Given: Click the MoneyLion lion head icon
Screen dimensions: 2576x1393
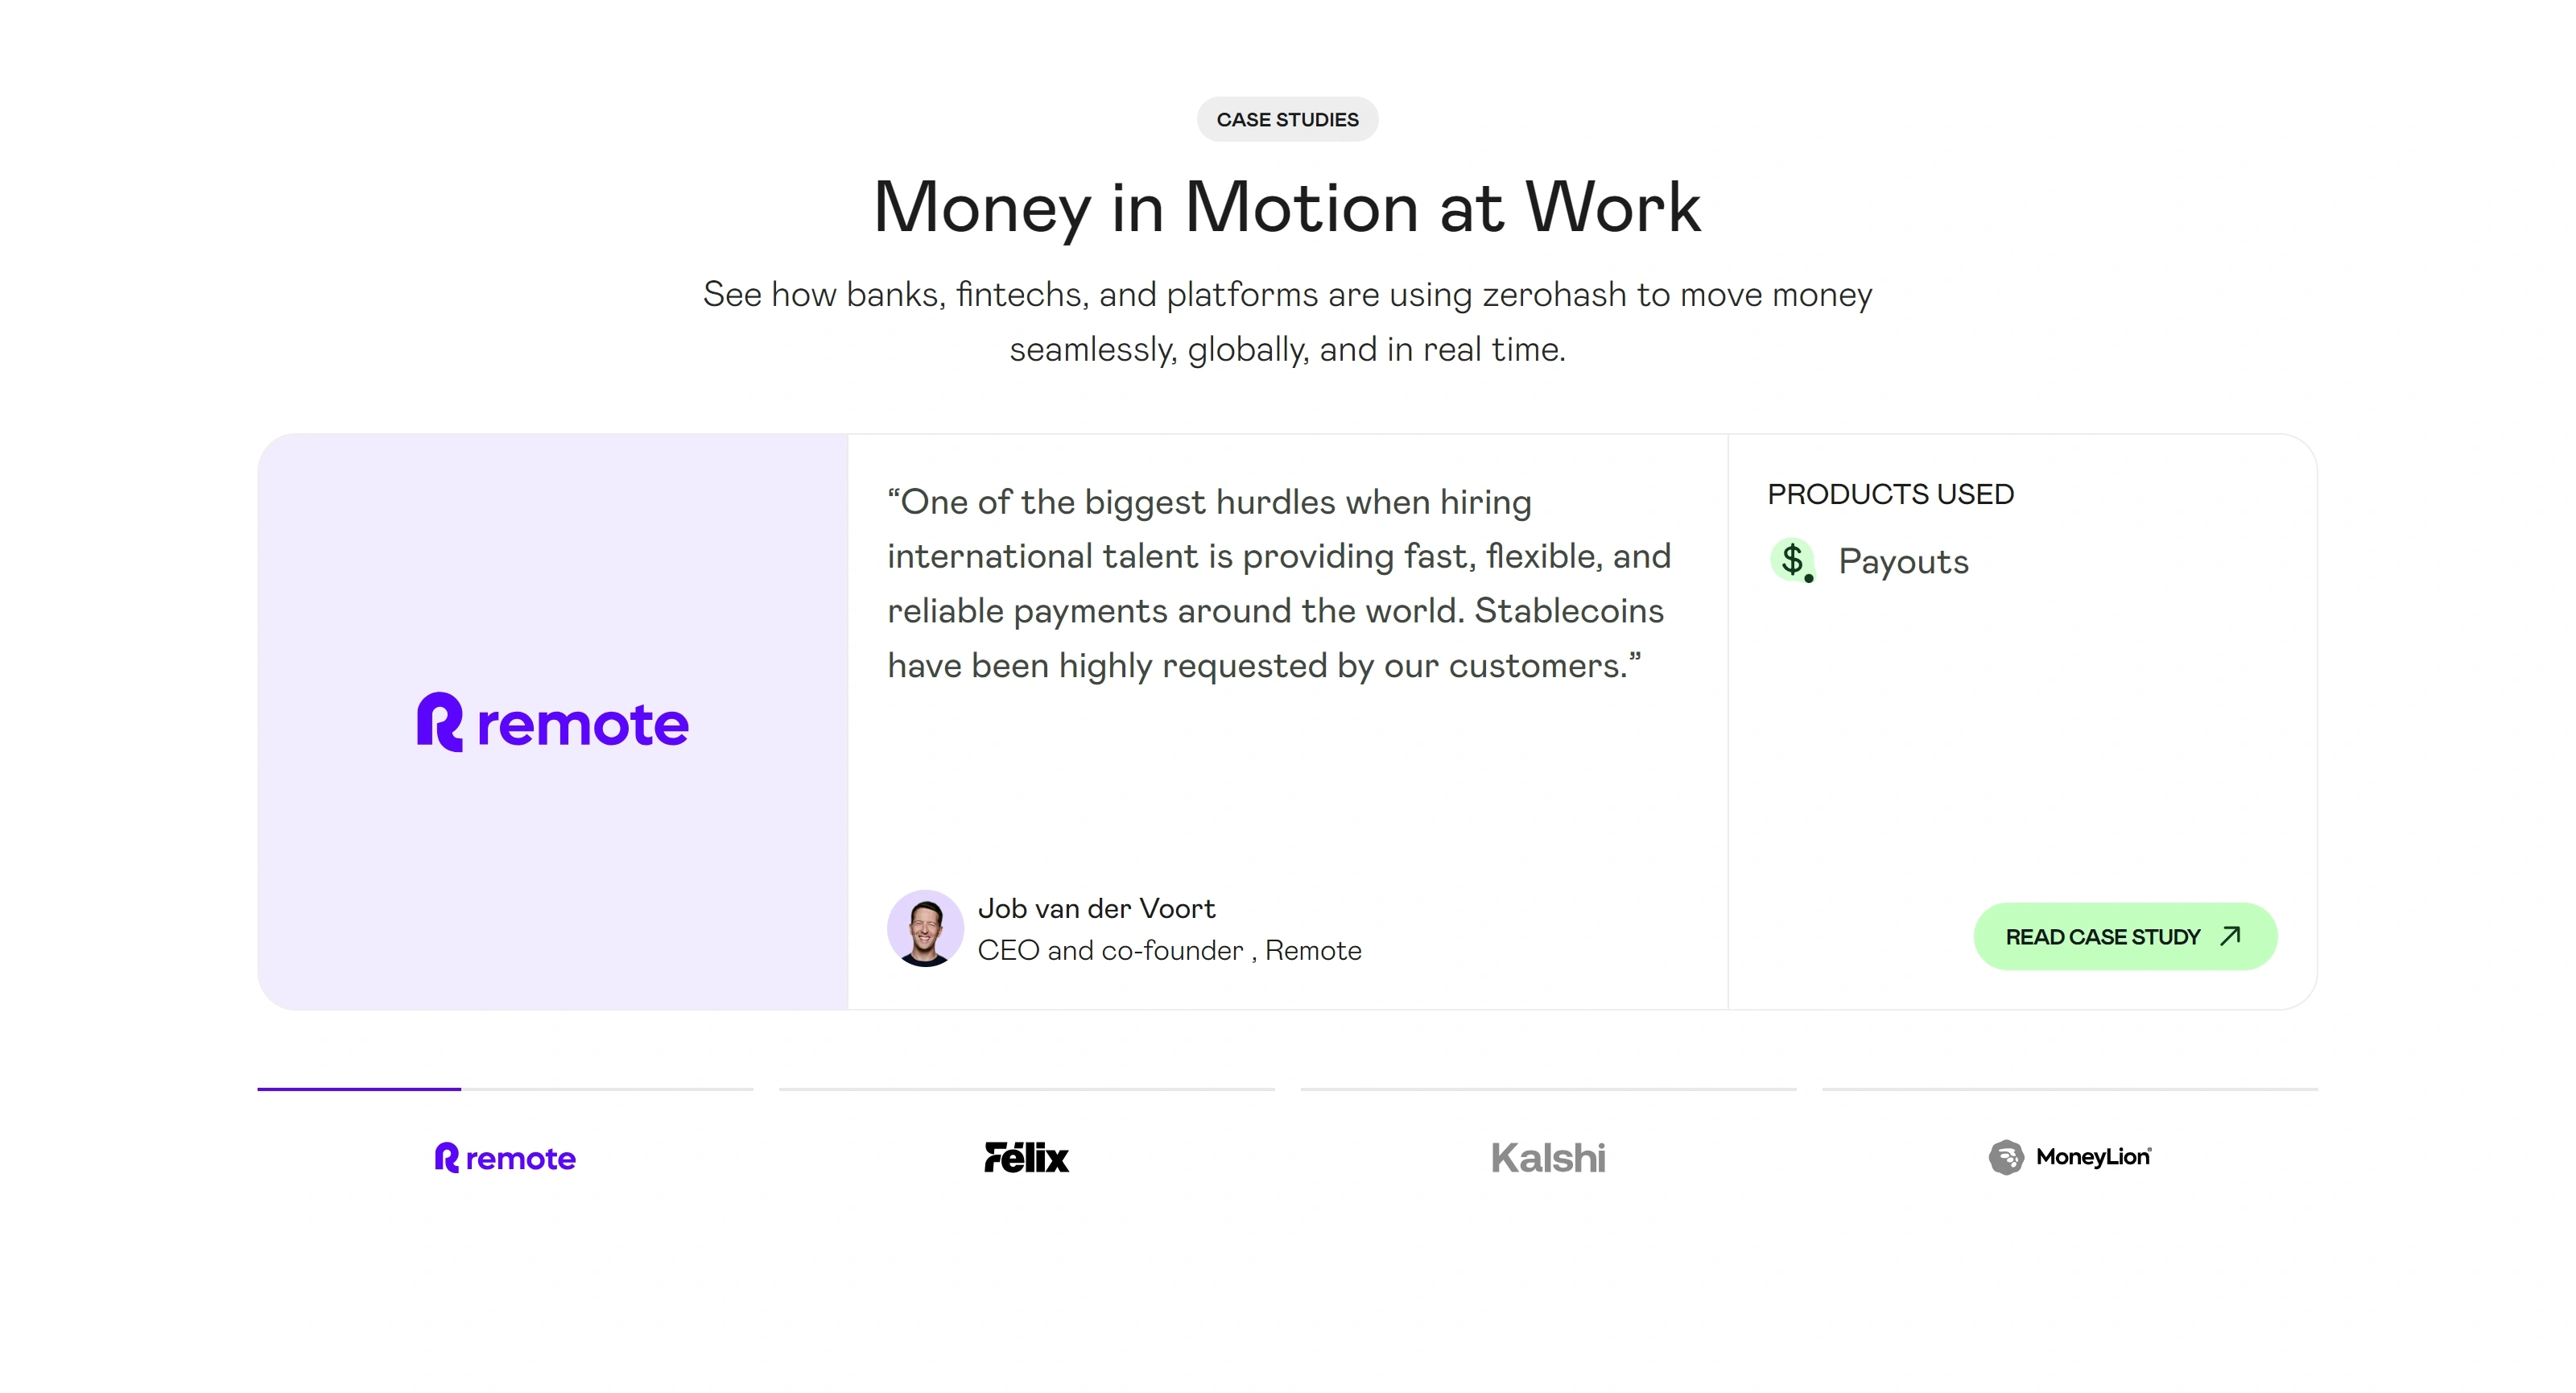Looking at the screenshot, I should coord(2006,1157).
